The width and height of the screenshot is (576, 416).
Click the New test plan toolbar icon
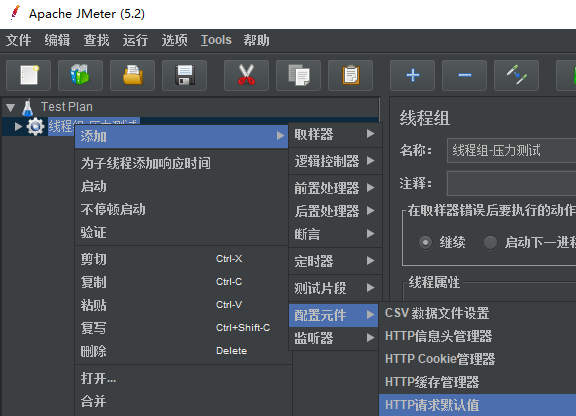click(28, 75)
